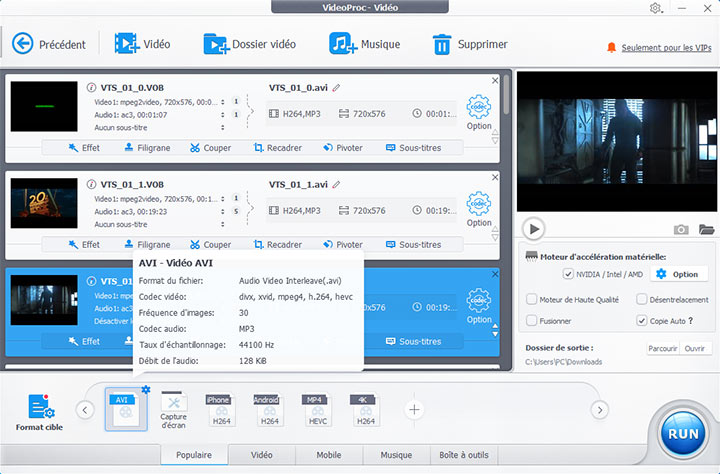Switch to the Musique format tab
This screenshot has height=474, width=720.
click(396, 455)
